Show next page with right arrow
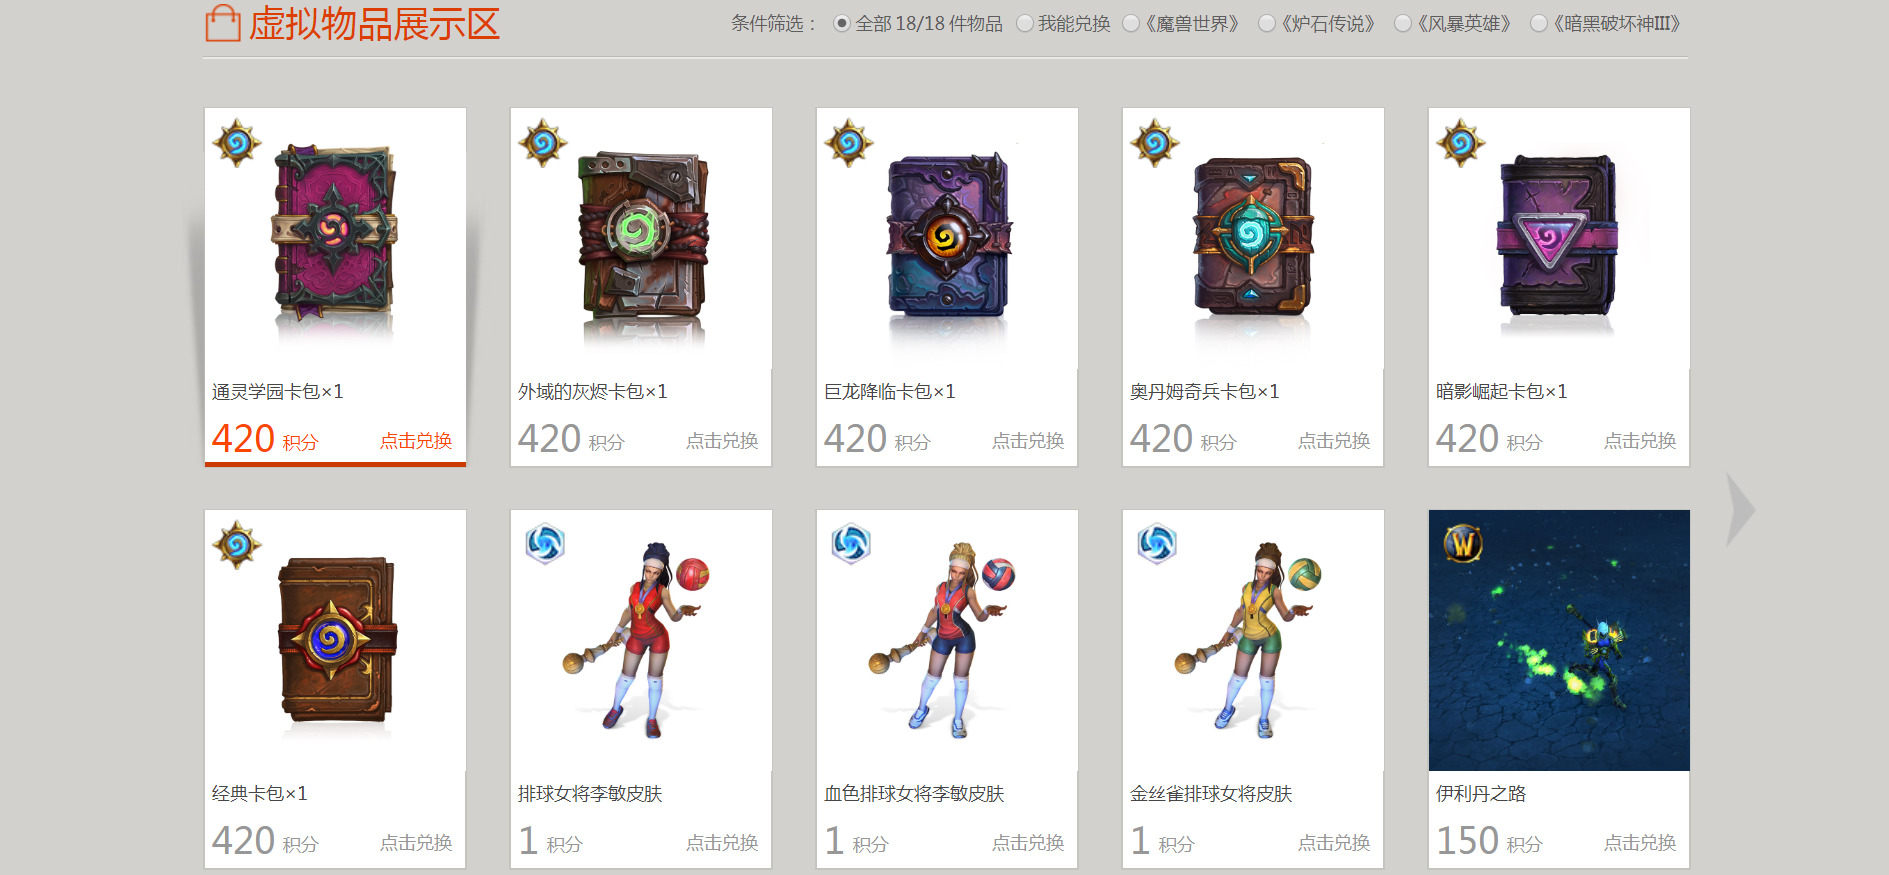The height and width of the screenshot is (875, 1889). click(x=1740, y=510)
